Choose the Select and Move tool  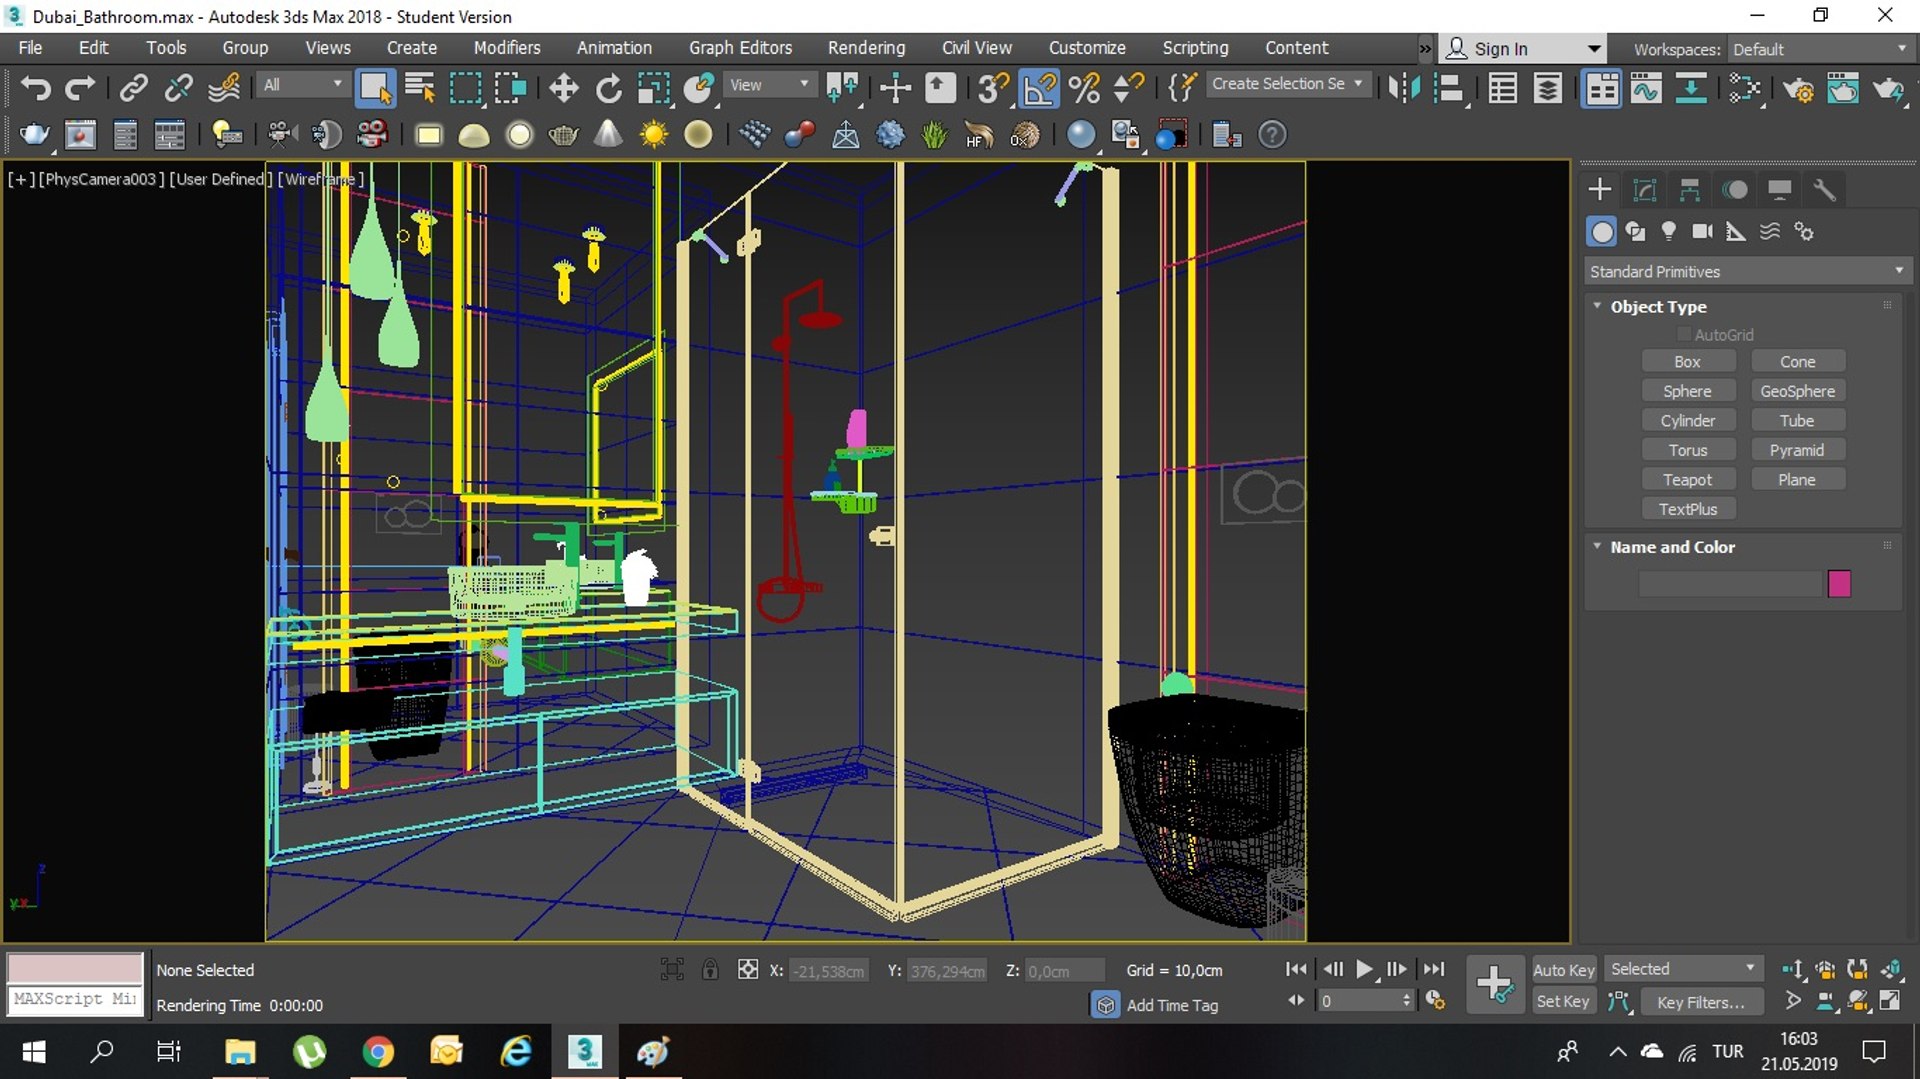coord(563,88)
